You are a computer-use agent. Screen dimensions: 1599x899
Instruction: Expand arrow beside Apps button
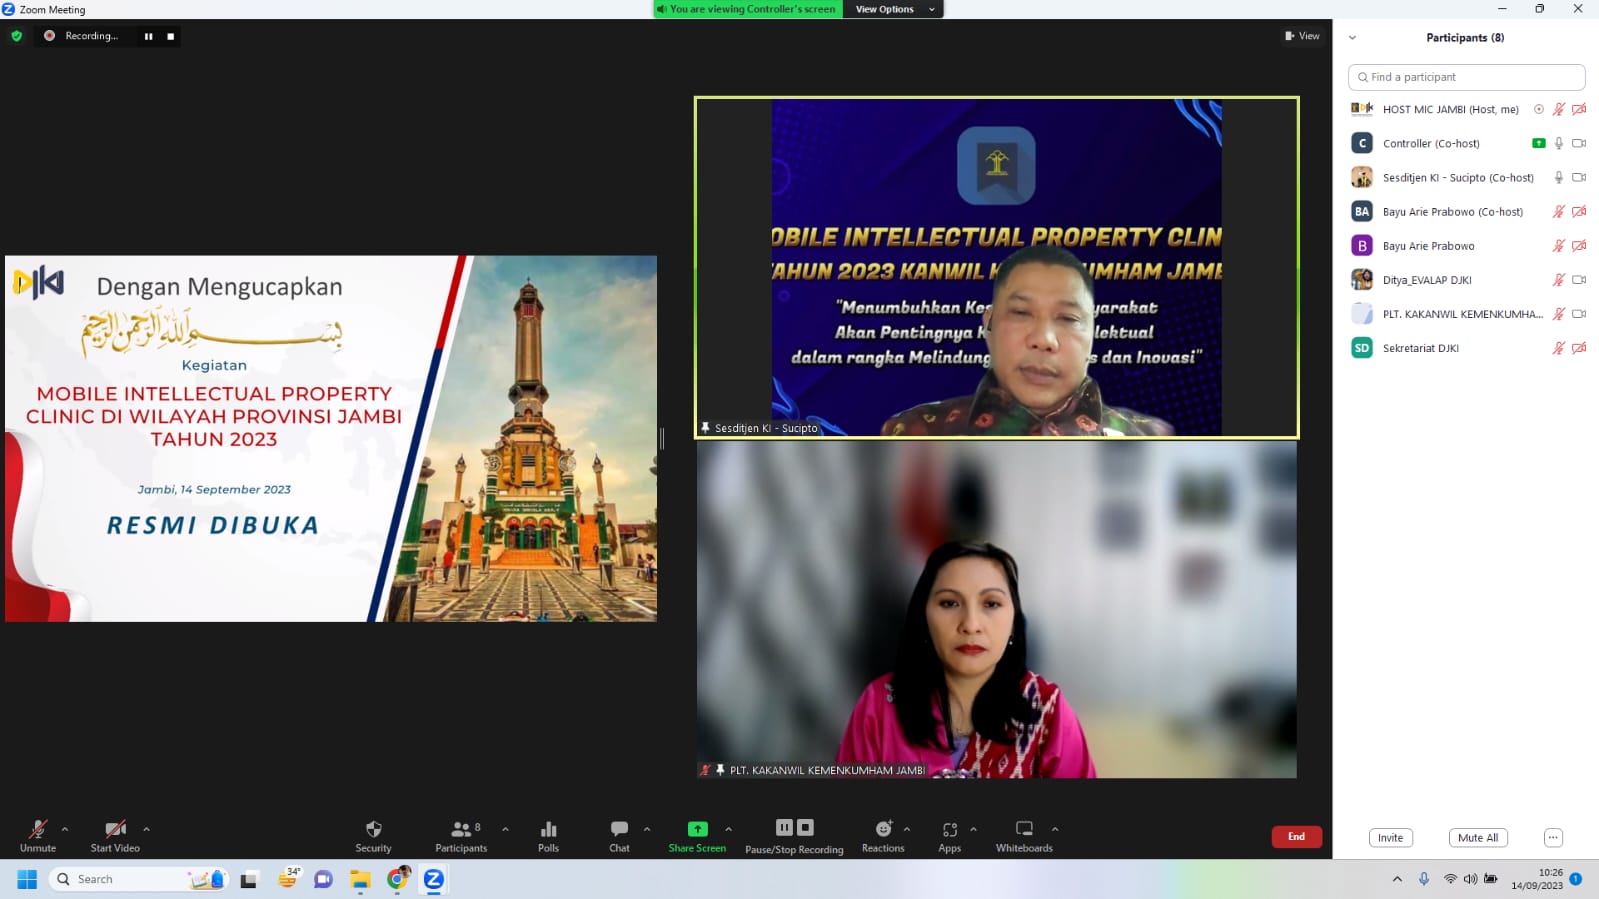click(x=973, y=829)
